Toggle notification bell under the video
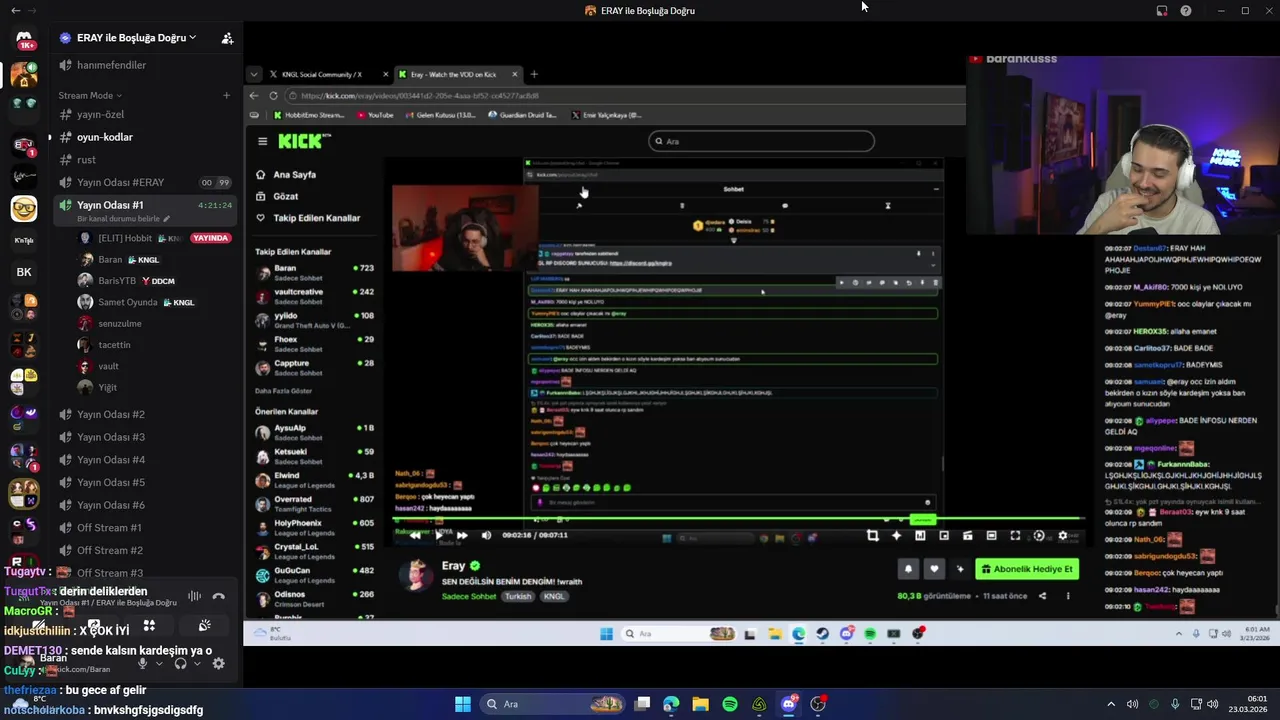This screenshot has width=1280, height=720. pyautogui.click(x=908, y=569)
